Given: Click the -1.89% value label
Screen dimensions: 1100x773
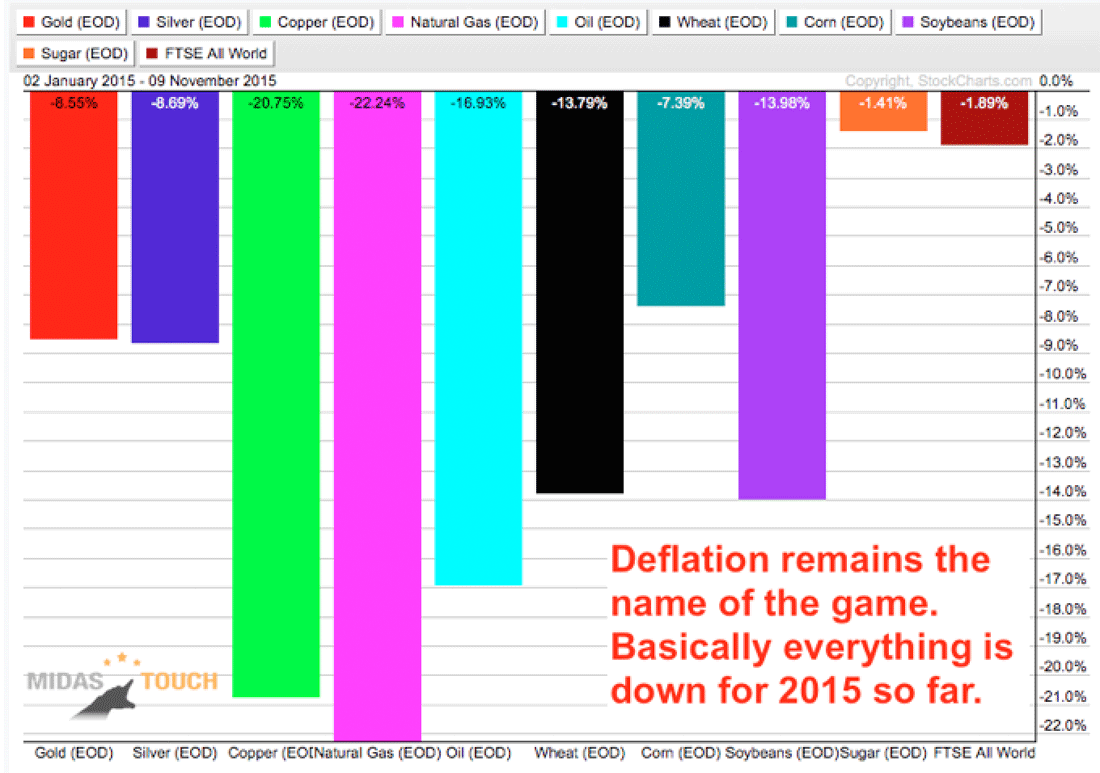Looking at the screenshot, I should point(984,103).
